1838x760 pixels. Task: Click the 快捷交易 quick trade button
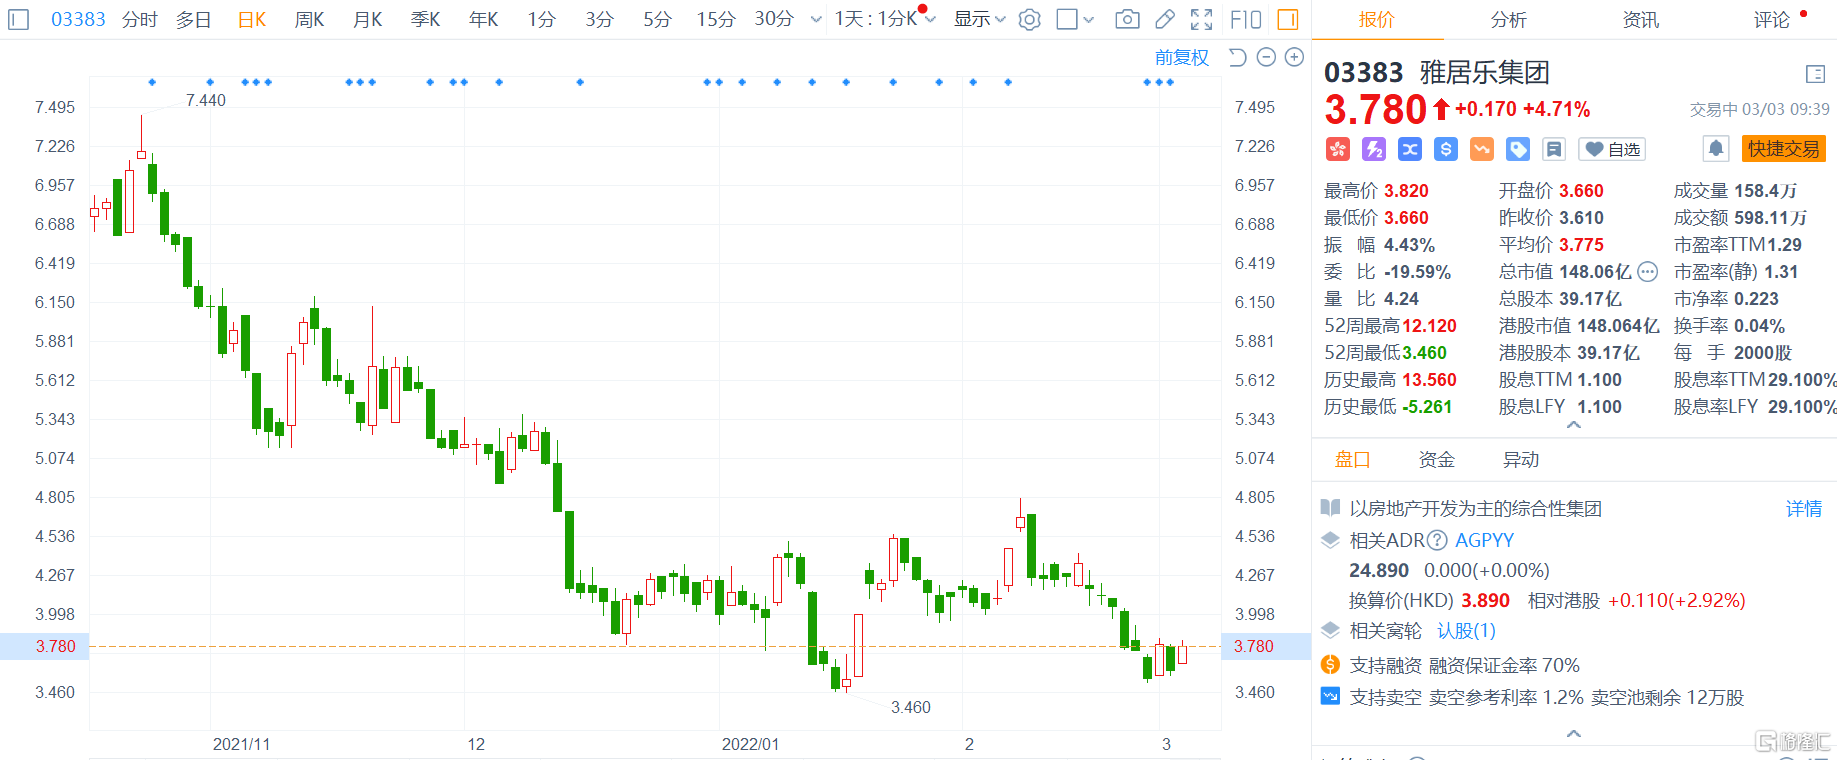1783,149
